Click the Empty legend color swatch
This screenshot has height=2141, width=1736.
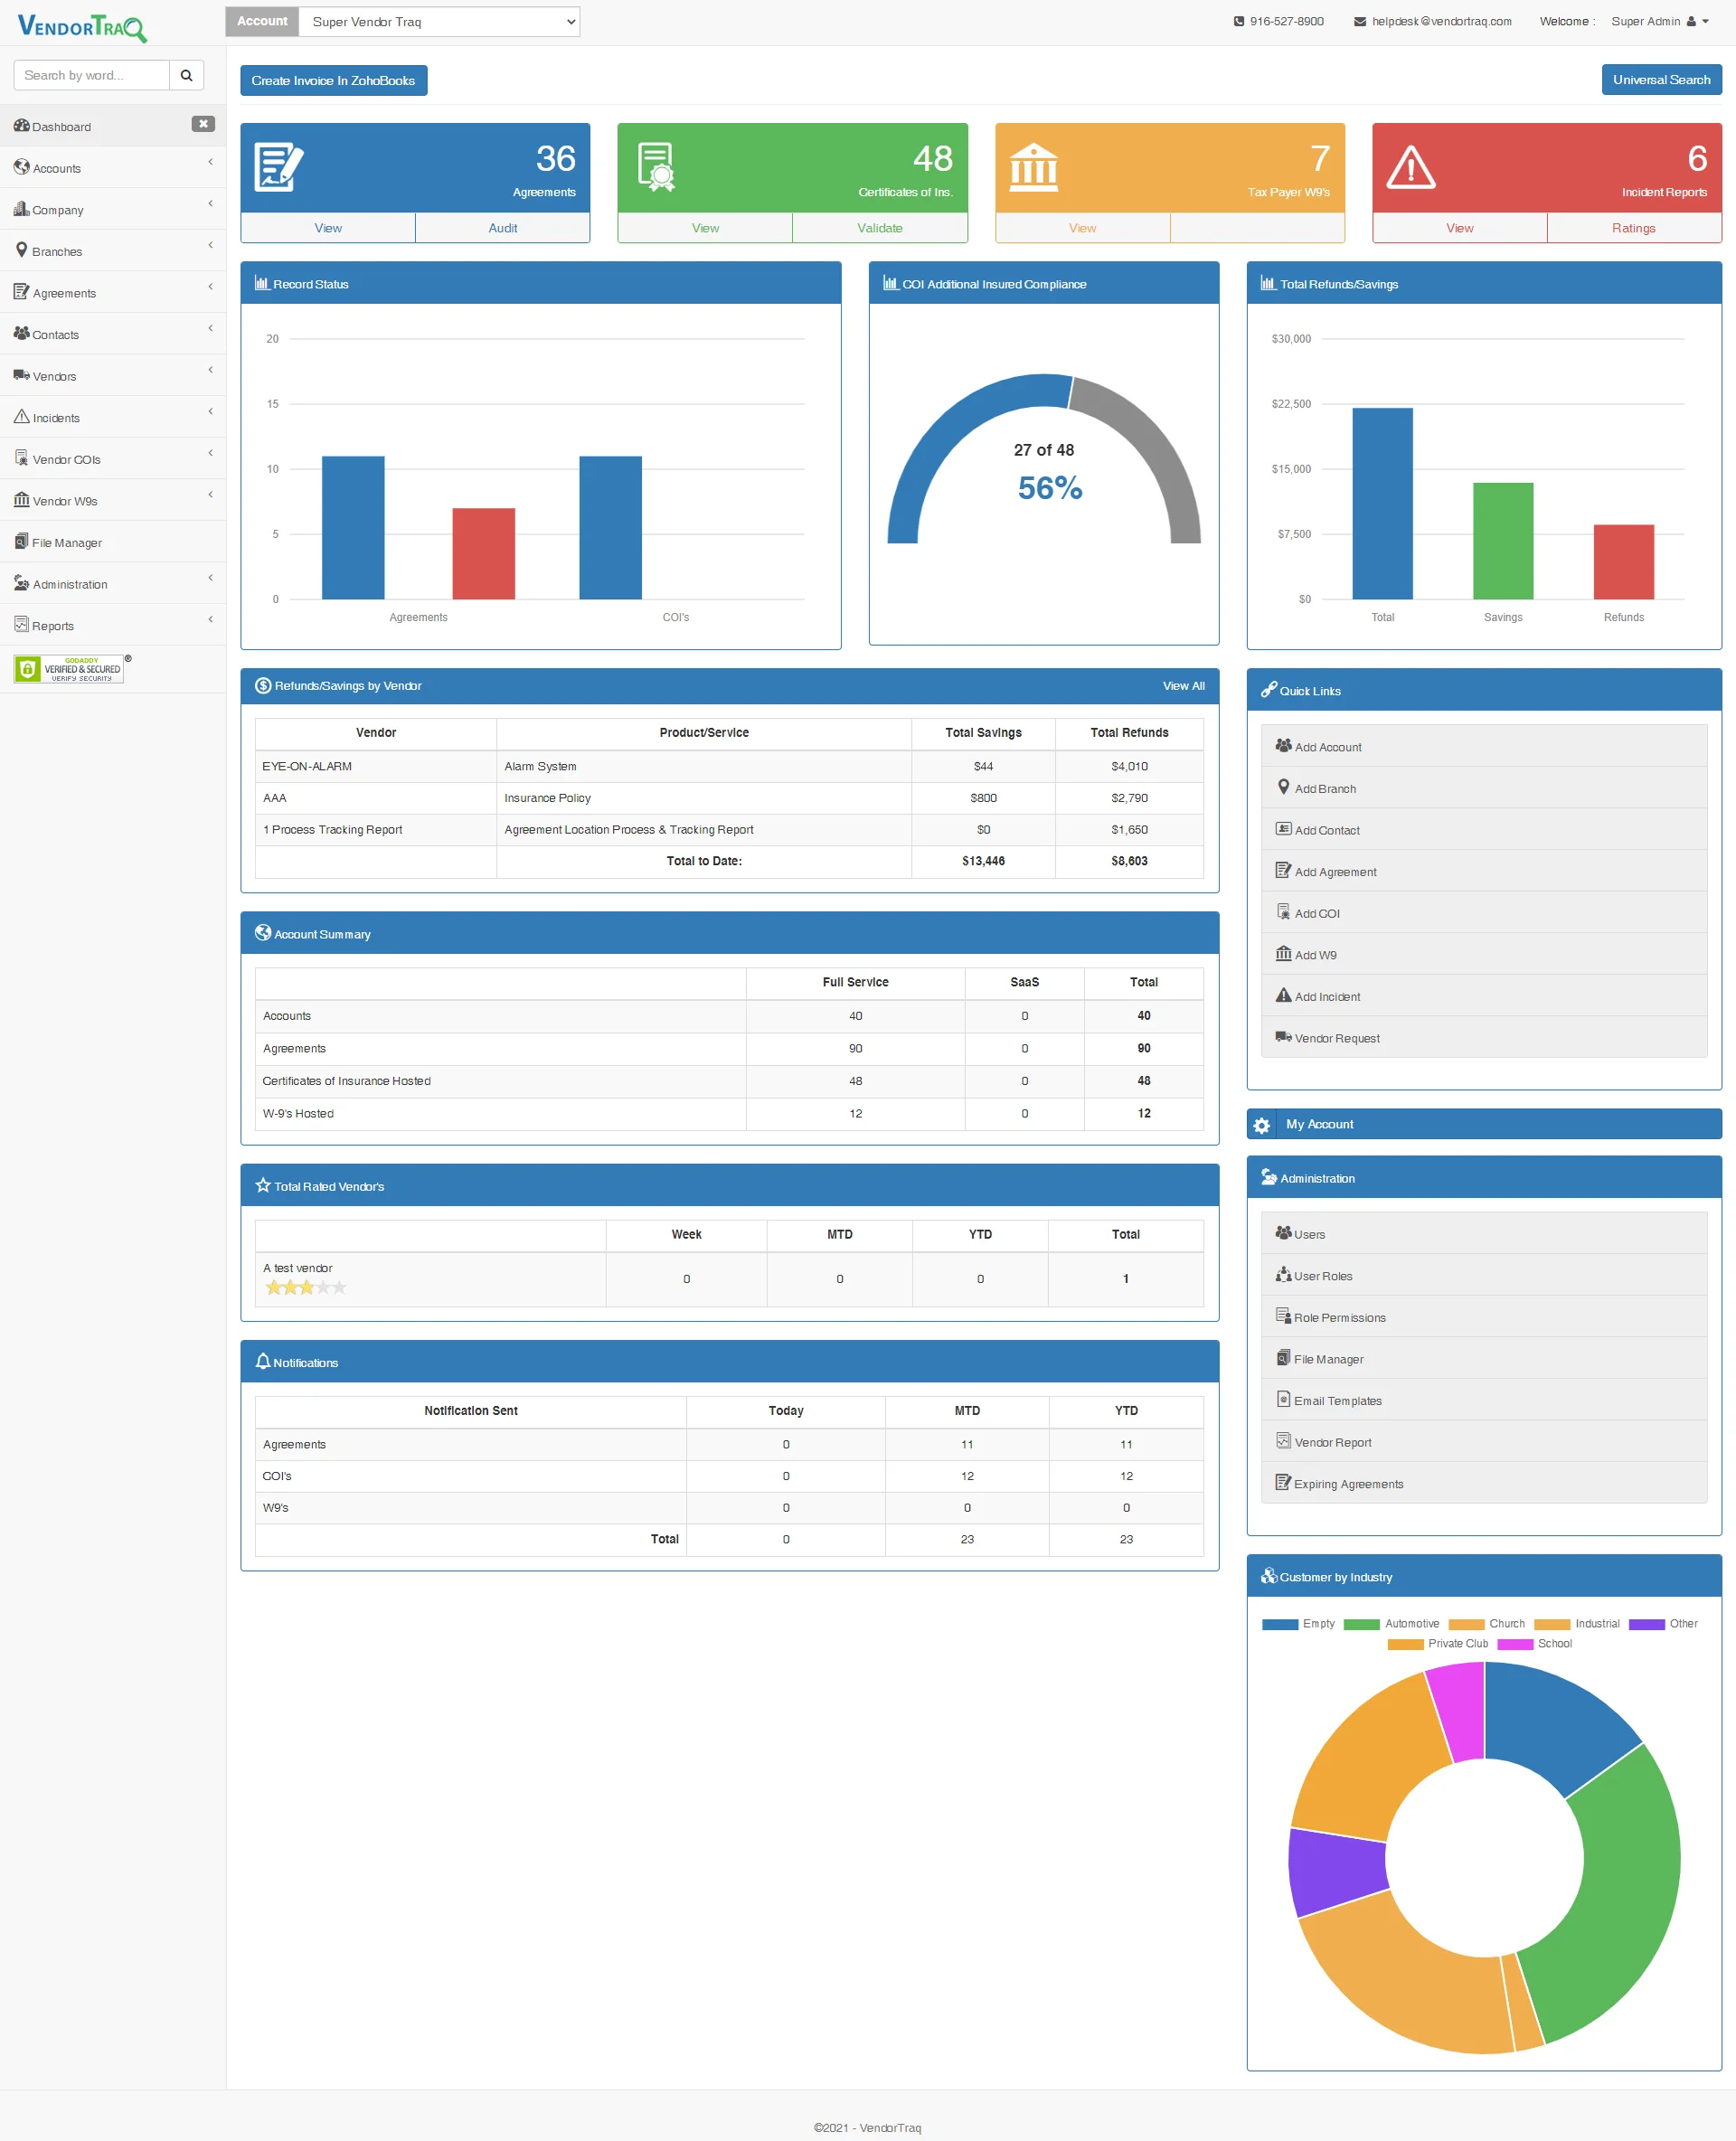(1279, 1624)
